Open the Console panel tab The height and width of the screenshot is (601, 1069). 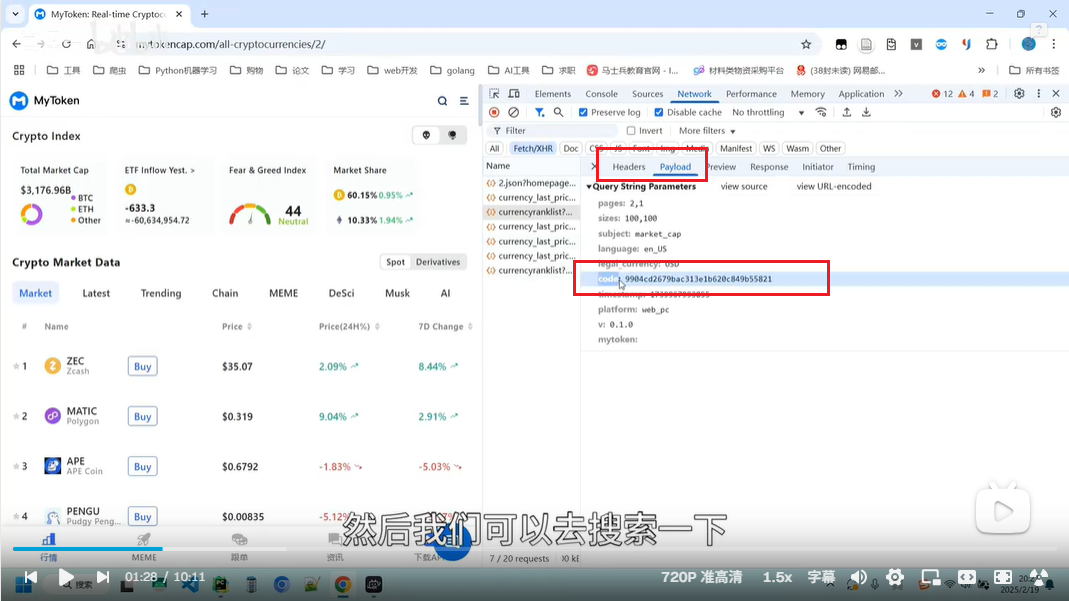click(601, 94)
